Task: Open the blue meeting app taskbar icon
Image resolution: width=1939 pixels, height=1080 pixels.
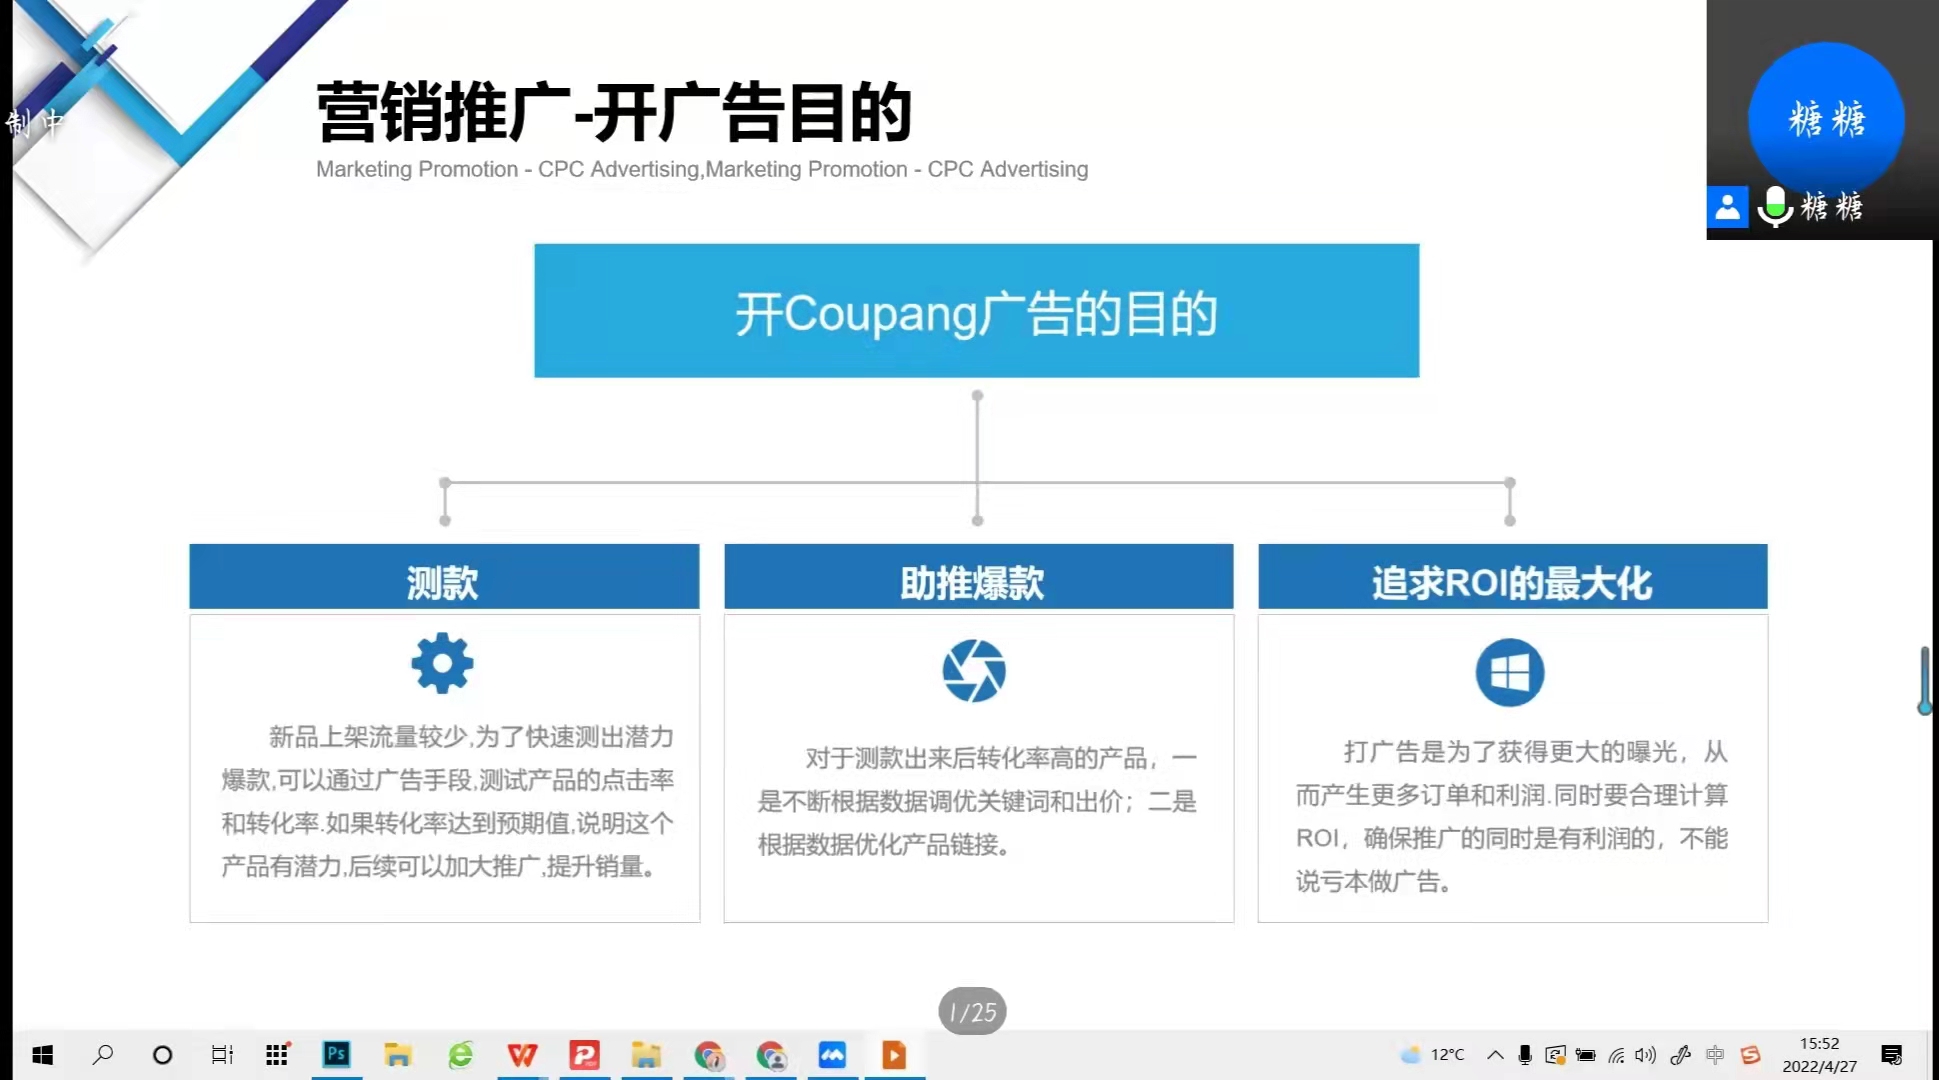Action: (832, 1054)
